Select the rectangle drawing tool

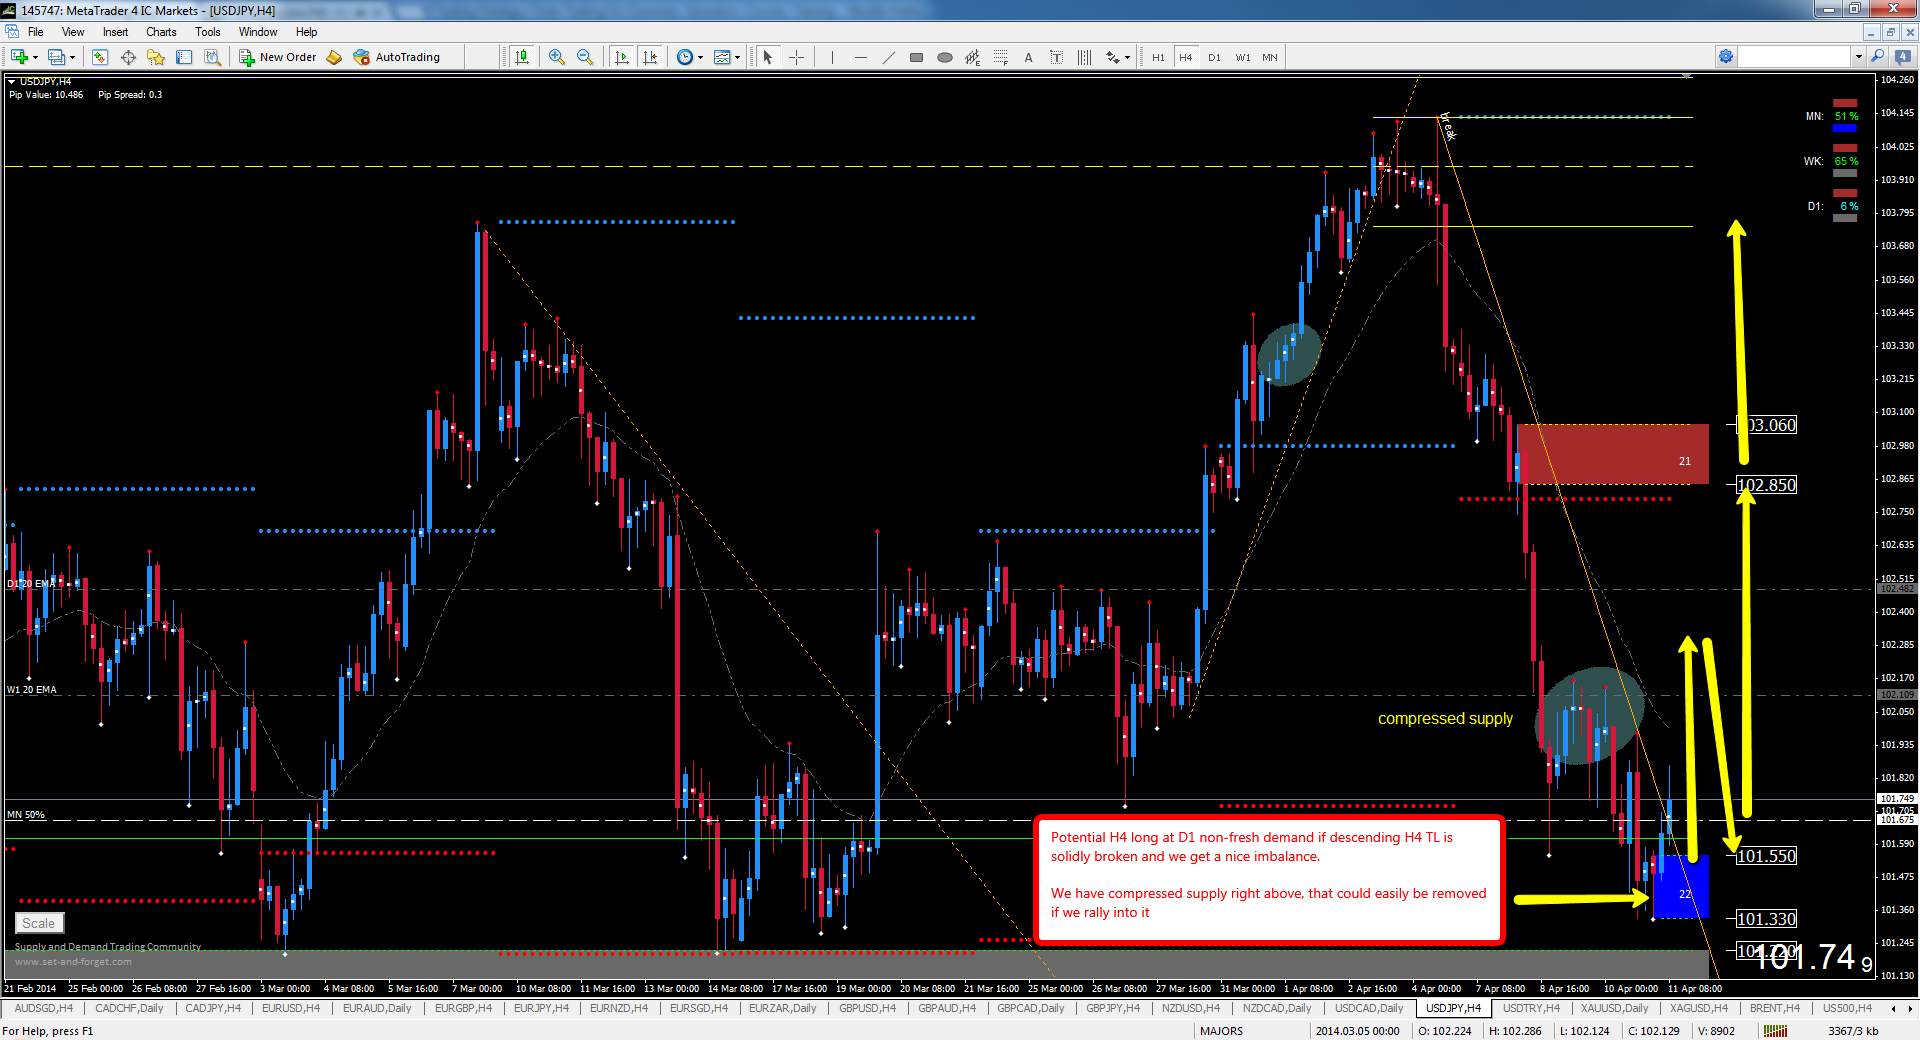point(916,57)
